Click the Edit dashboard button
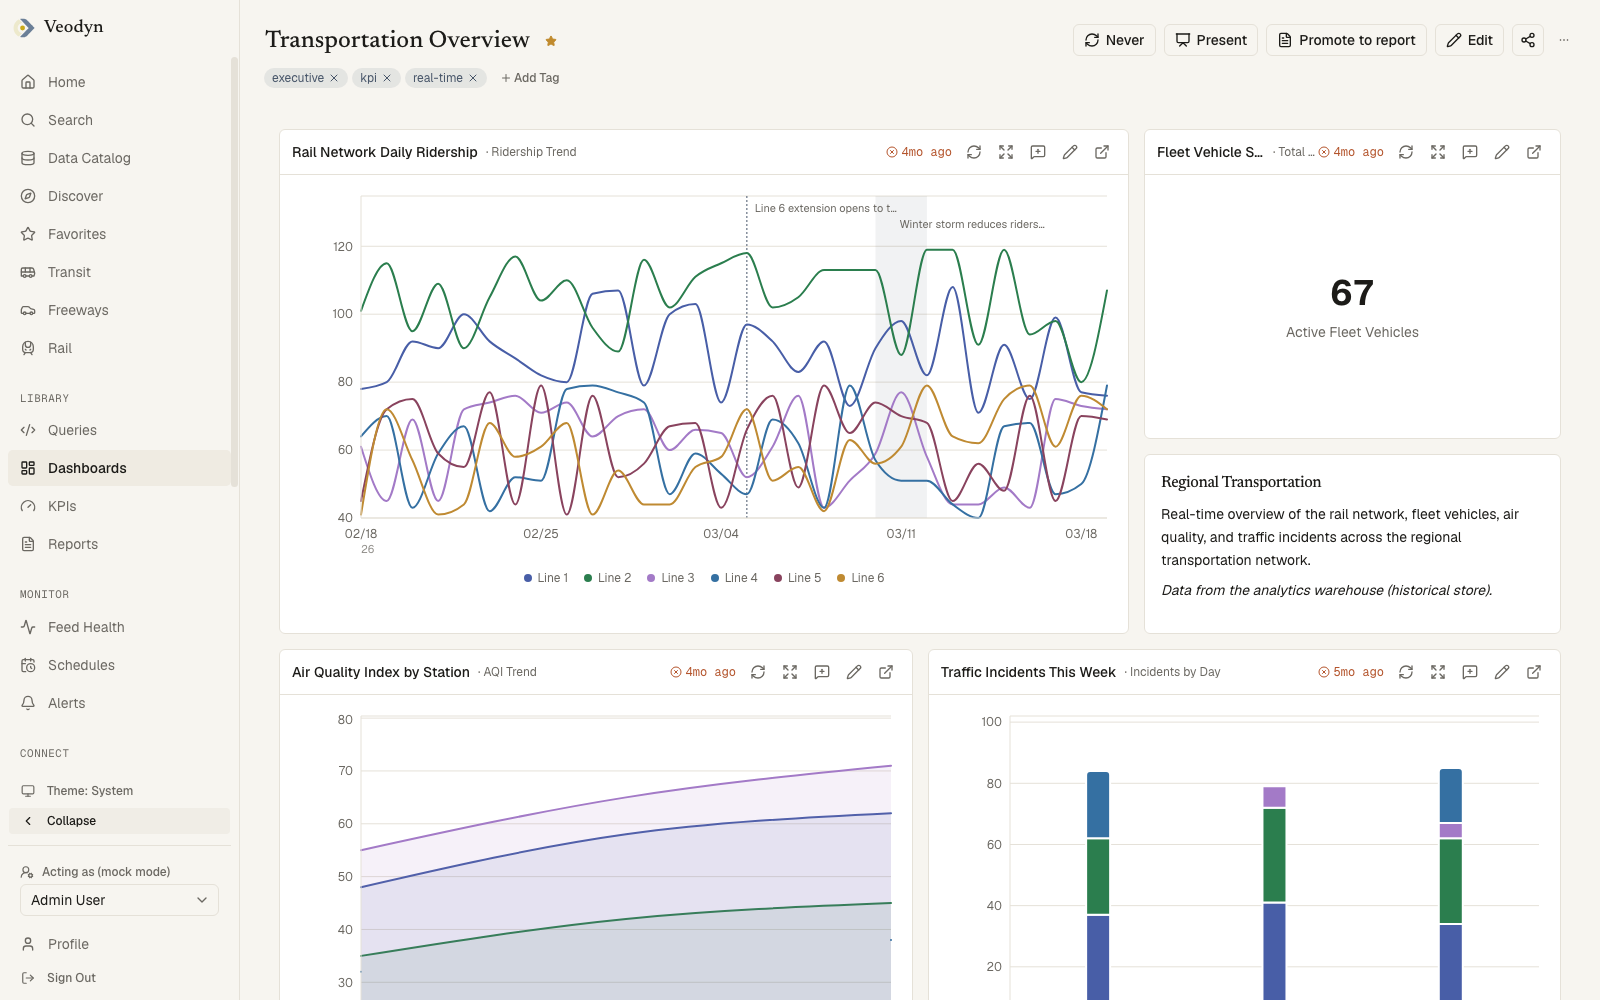Screen dimensions: 1600x1000 coord(1469,40)
